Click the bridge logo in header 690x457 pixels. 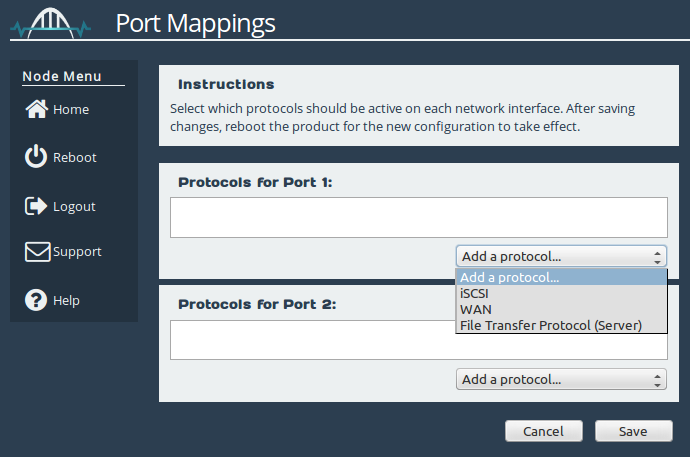coord(51,23)
